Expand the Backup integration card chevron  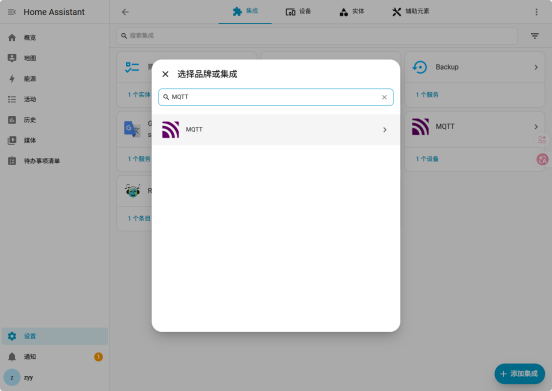[x=536, y=67]
